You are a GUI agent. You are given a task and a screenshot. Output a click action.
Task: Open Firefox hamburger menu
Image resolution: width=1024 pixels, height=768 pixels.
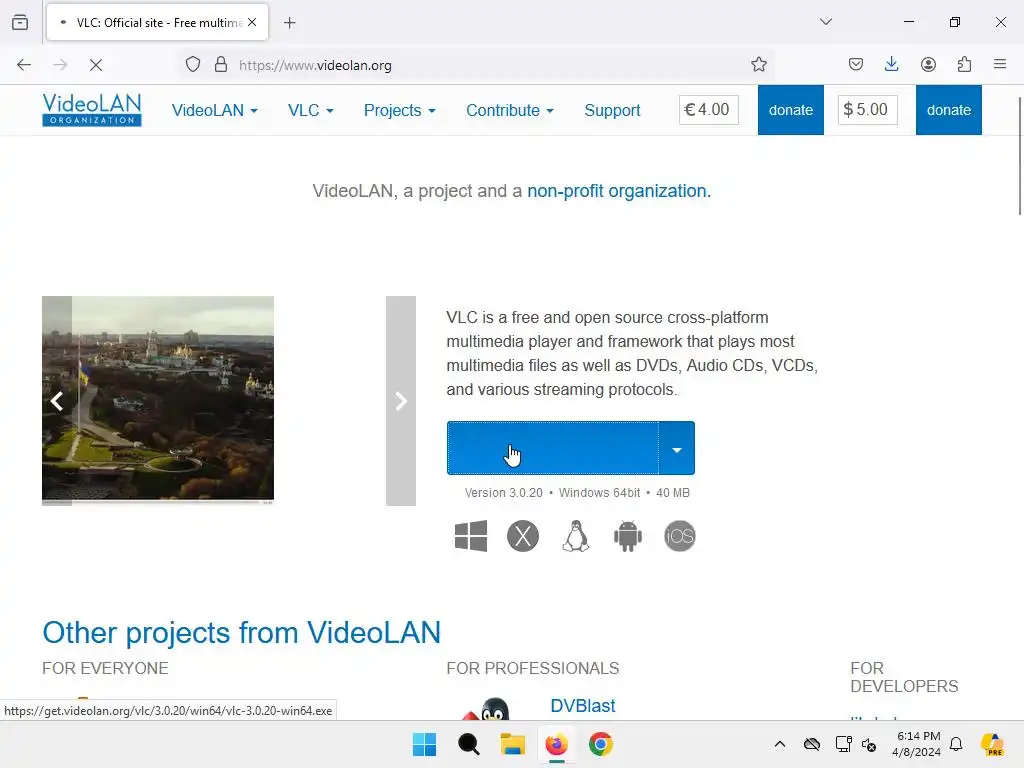tap(1000, 64)
